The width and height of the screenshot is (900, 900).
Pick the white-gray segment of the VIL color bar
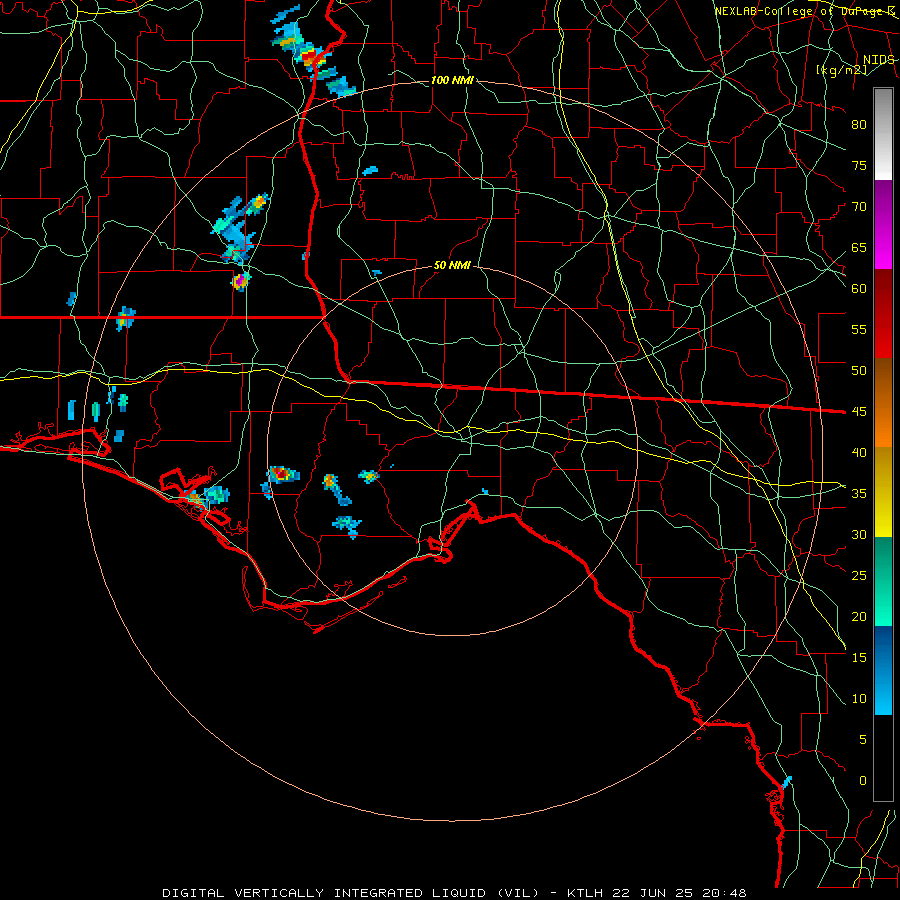tap(883, 134)
